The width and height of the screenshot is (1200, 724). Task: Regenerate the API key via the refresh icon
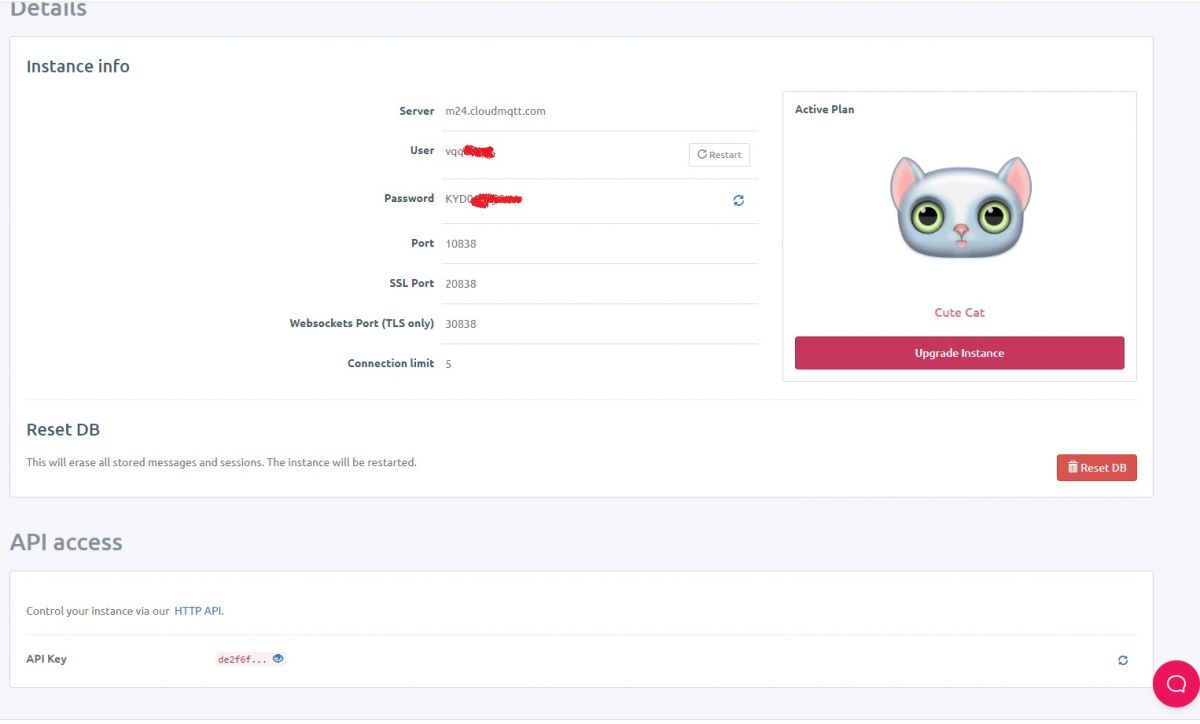(1123, 660)
